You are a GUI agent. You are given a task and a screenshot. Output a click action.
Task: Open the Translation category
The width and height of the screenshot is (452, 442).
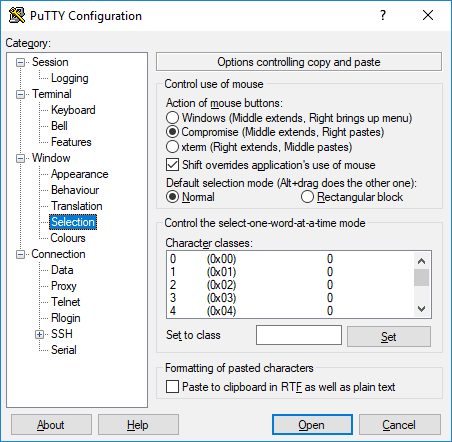click(77, 206)
